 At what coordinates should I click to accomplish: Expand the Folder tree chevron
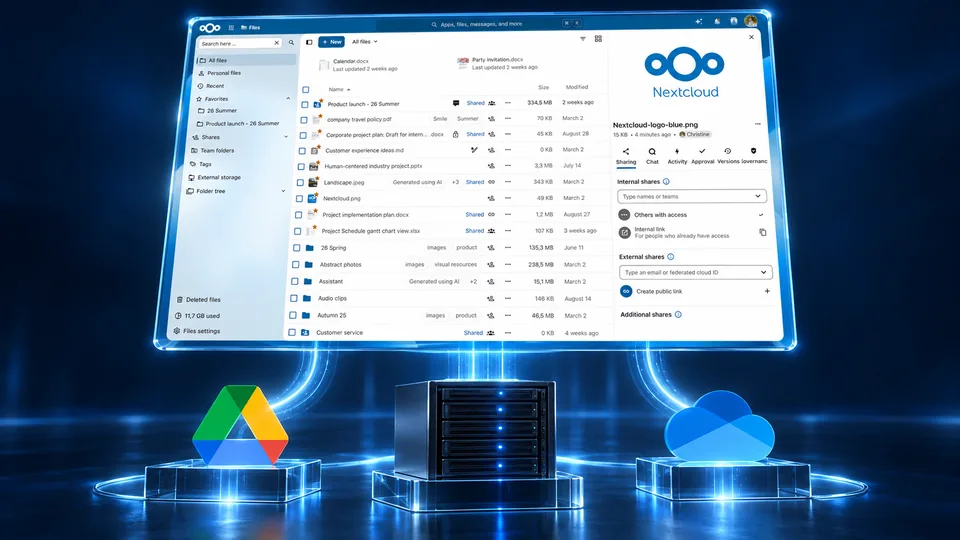click(283, 191)
